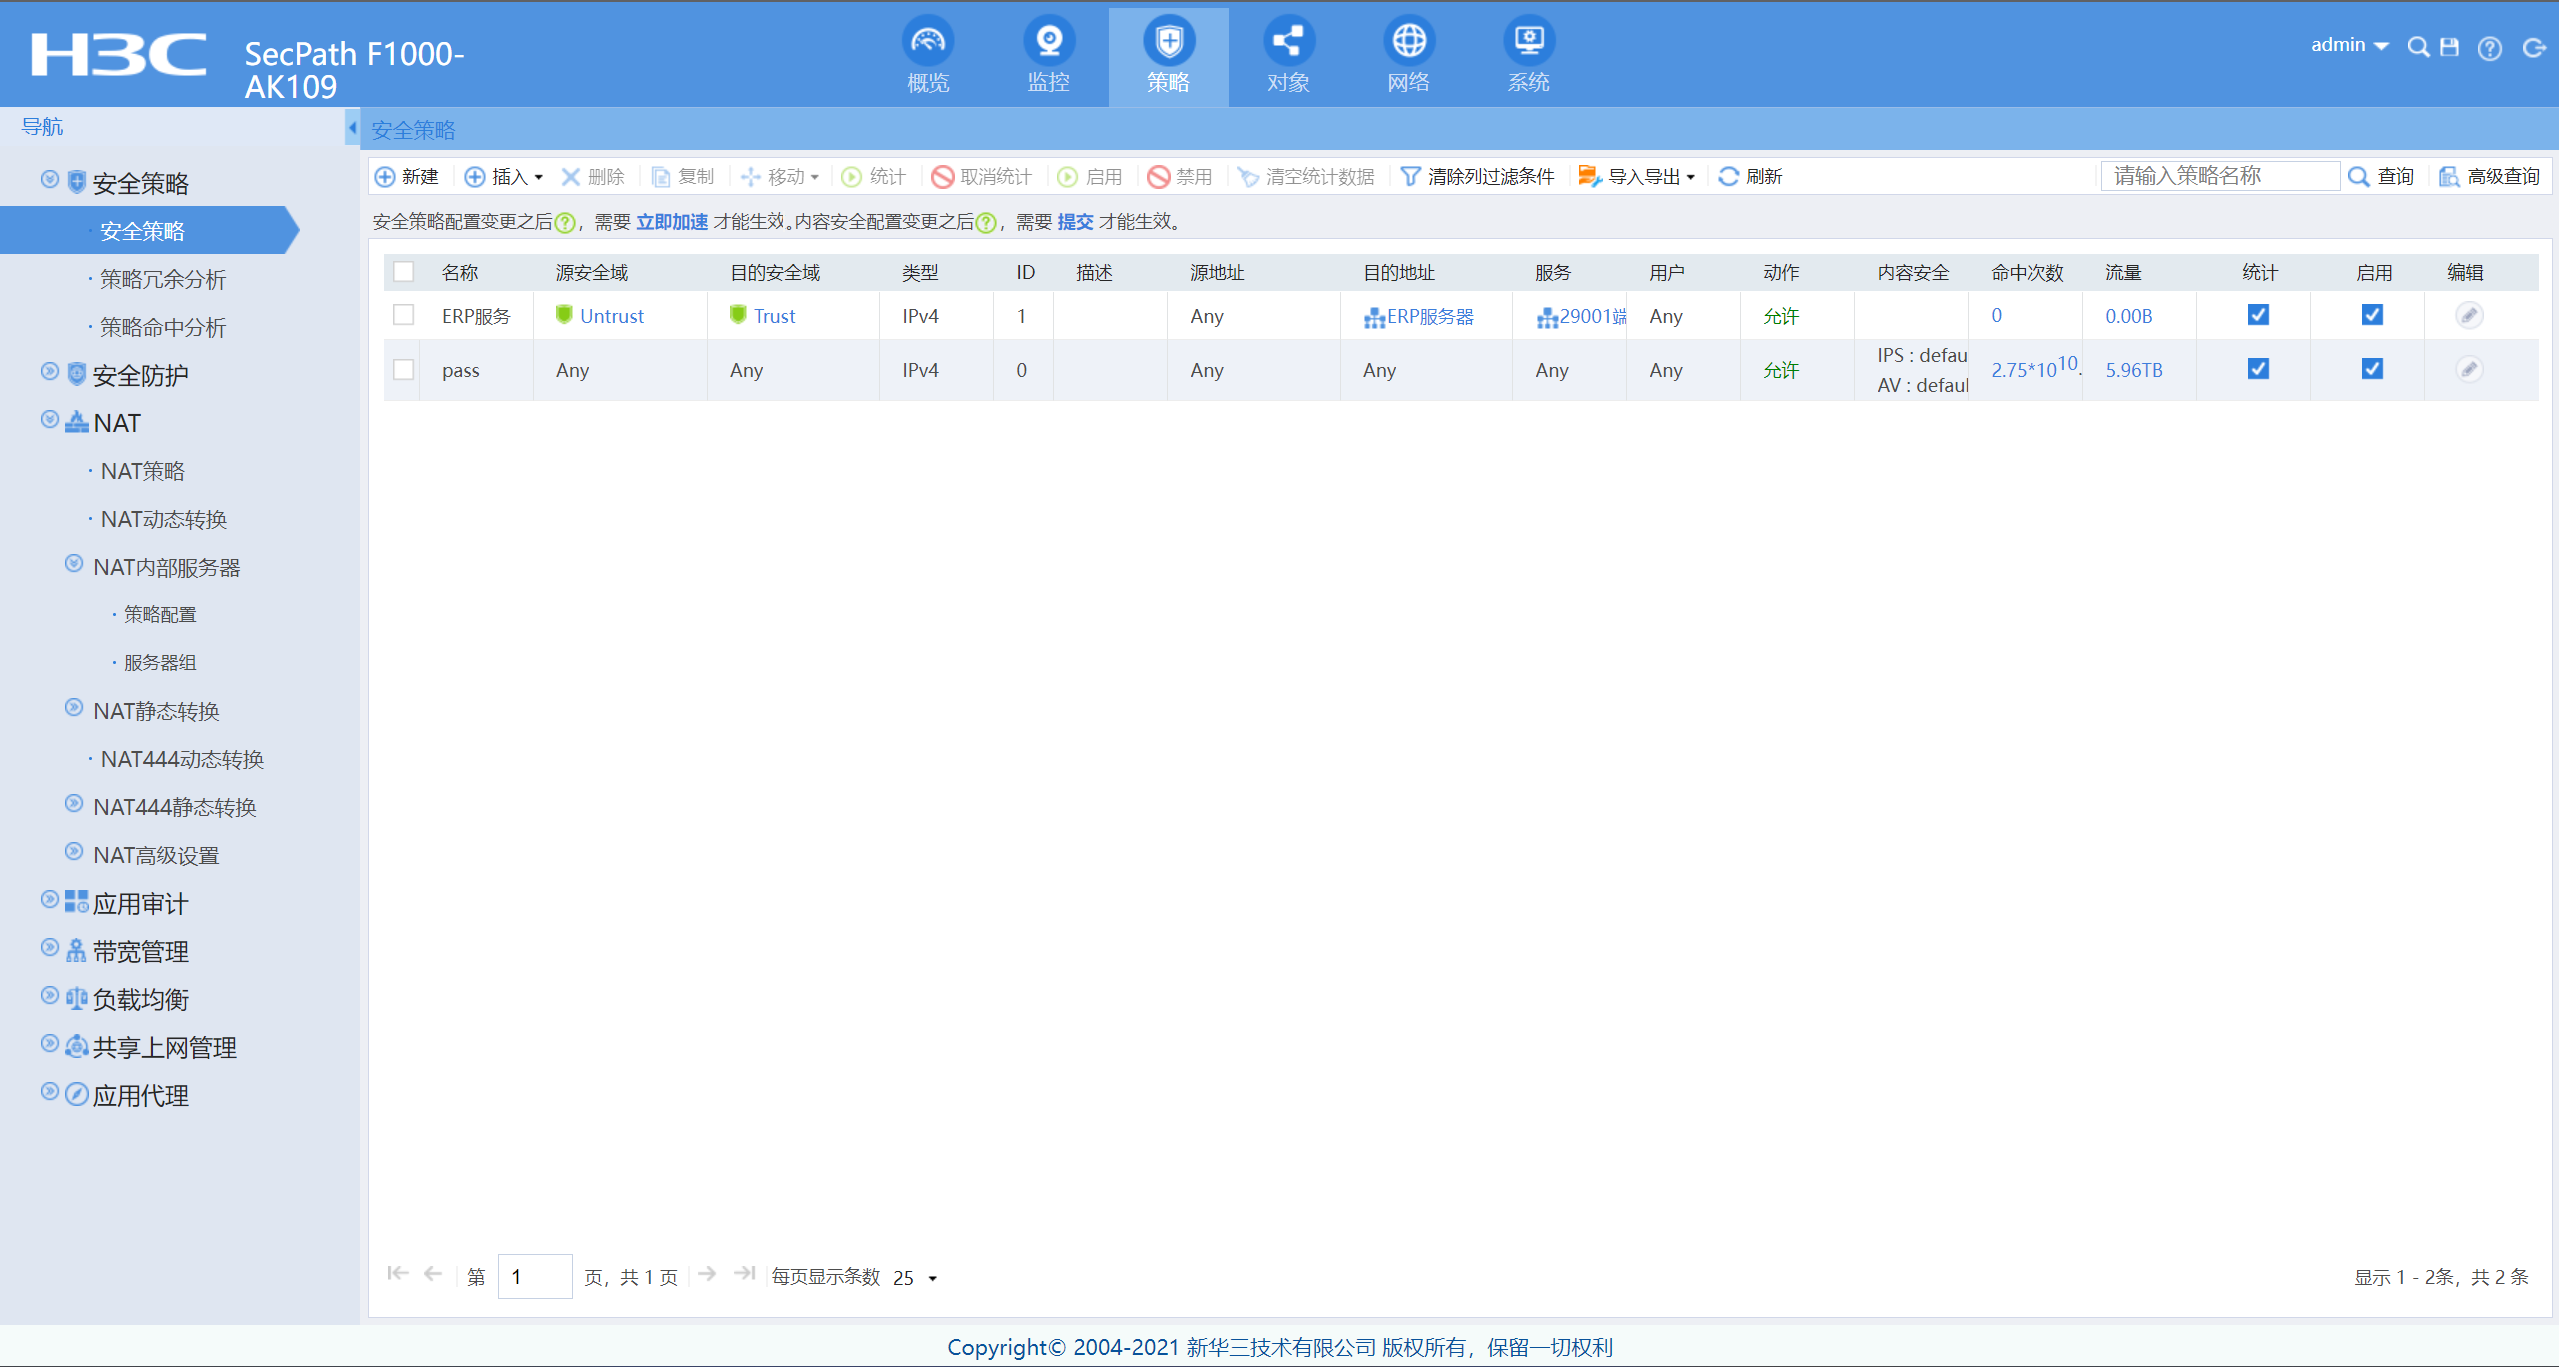The image size is (2559, 1367).
Task: Open the 网络 network globe icon
Action: 1408,42
